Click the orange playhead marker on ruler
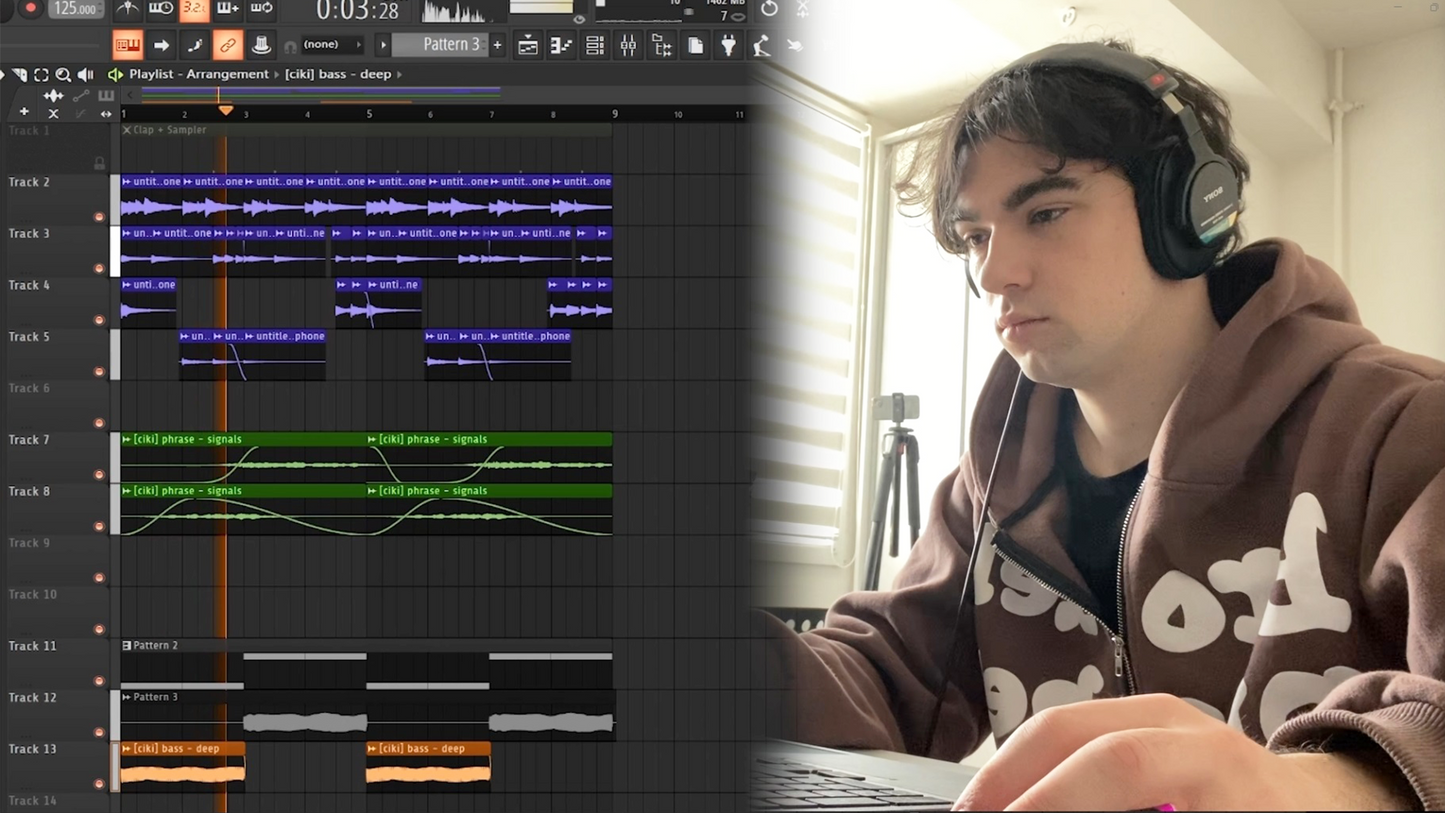1445x813 pixels. [226, 110]
